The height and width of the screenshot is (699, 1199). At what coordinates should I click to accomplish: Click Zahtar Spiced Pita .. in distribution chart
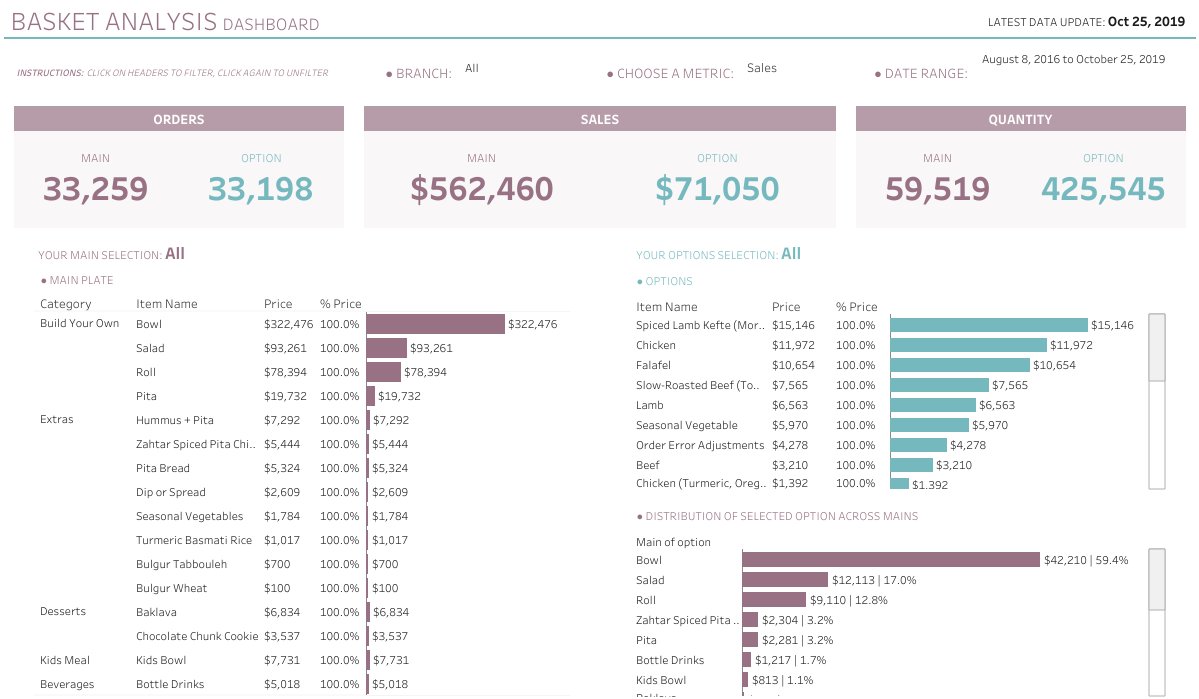pyautogui.click(x=687, y=620)
